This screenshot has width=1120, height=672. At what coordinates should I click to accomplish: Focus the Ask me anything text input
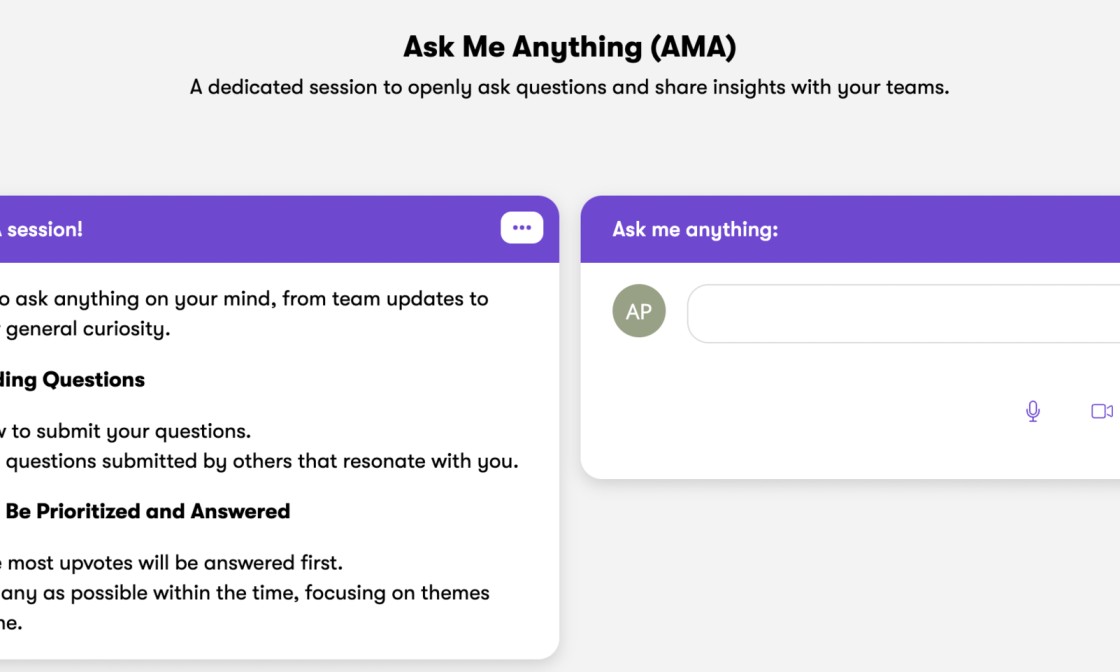coord(900,314)
